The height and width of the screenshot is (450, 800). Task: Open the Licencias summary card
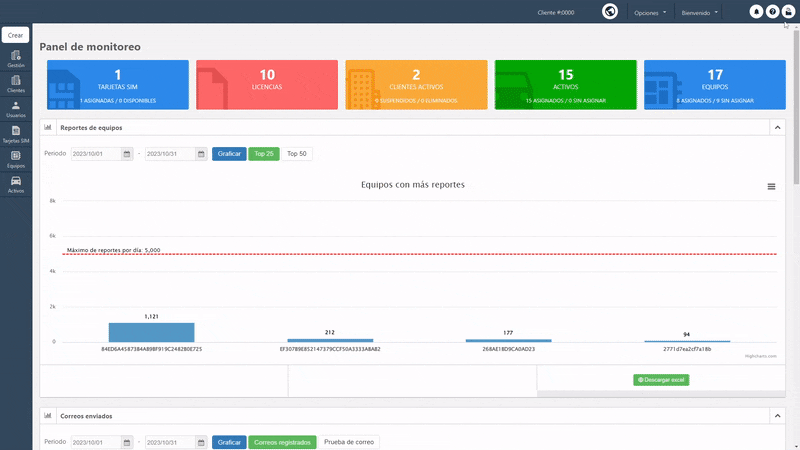pyautogui.click(x=267, y=85)
